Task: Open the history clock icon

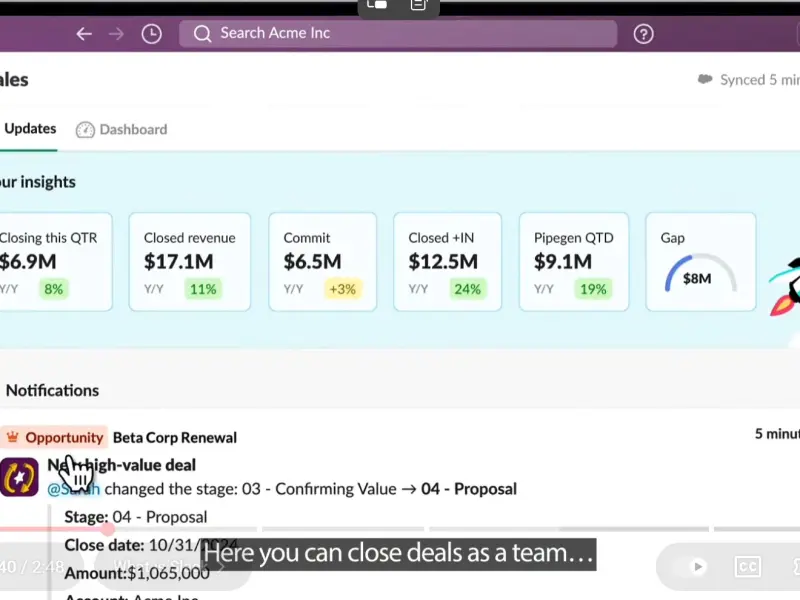Action: point(151,34)
